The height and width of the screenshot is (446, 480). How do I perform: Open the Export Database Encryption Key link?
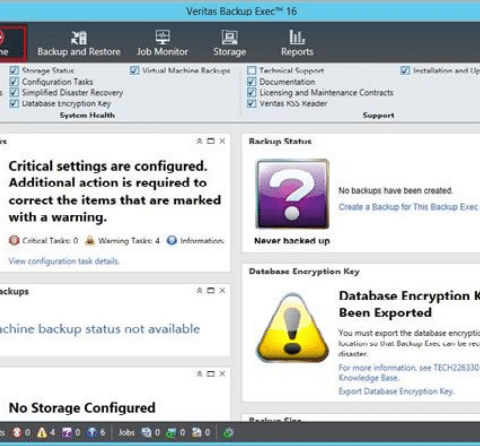tap(396, 391)
